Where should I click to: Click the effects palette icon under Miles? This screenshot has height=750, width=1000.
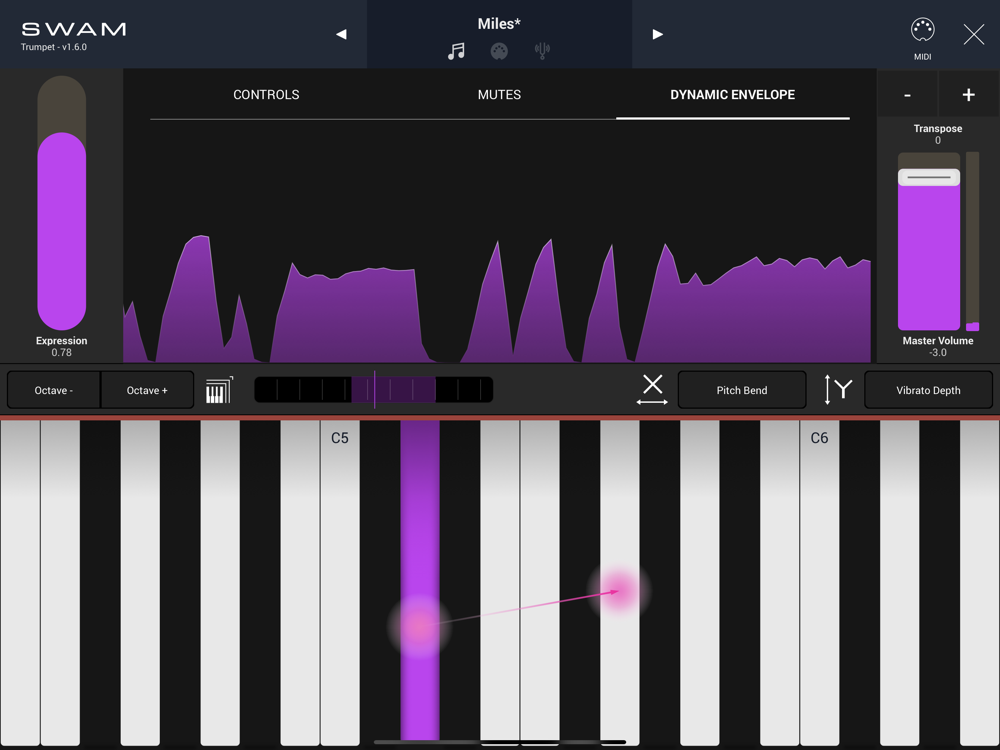(499, 51)
